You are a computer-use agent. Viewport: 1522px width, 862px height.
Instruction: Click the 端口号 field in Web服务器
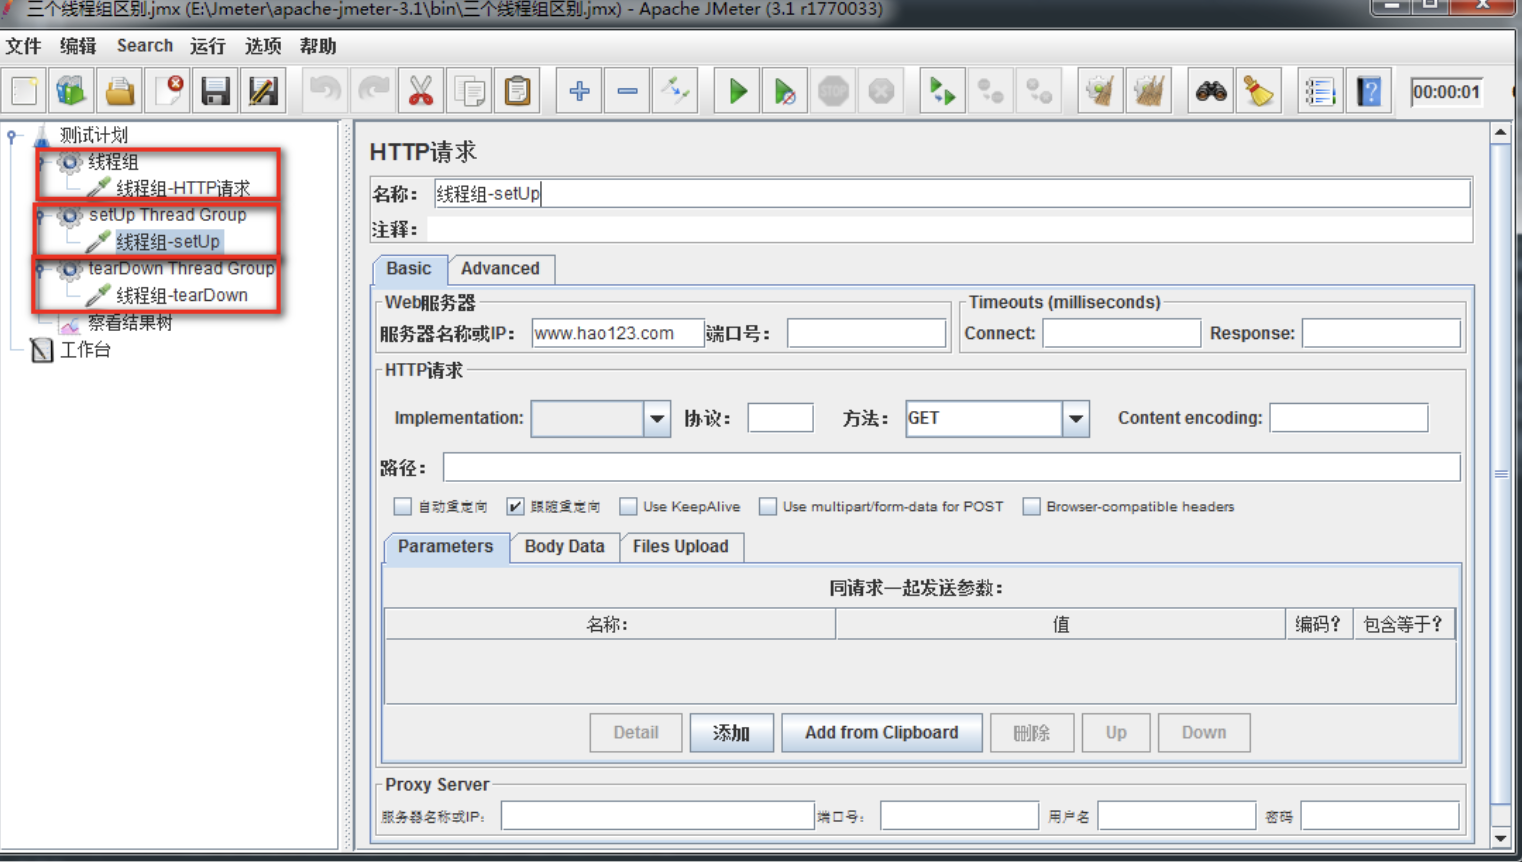[866, 333]
